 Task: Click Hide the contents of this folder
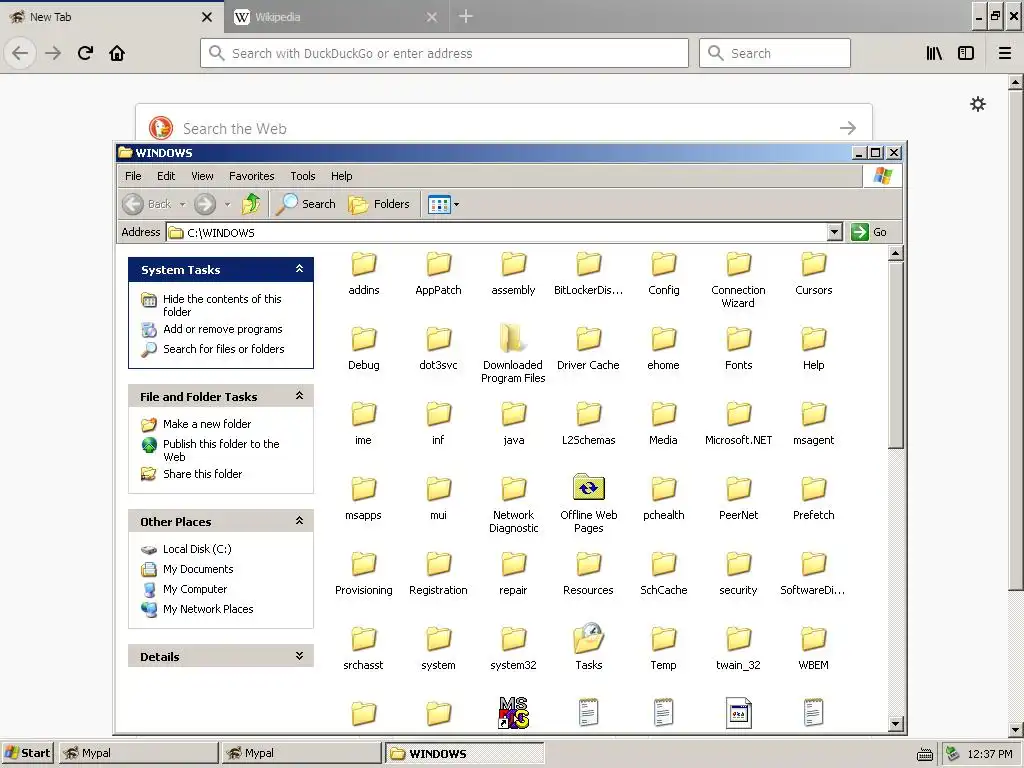(x=222, y=305)
